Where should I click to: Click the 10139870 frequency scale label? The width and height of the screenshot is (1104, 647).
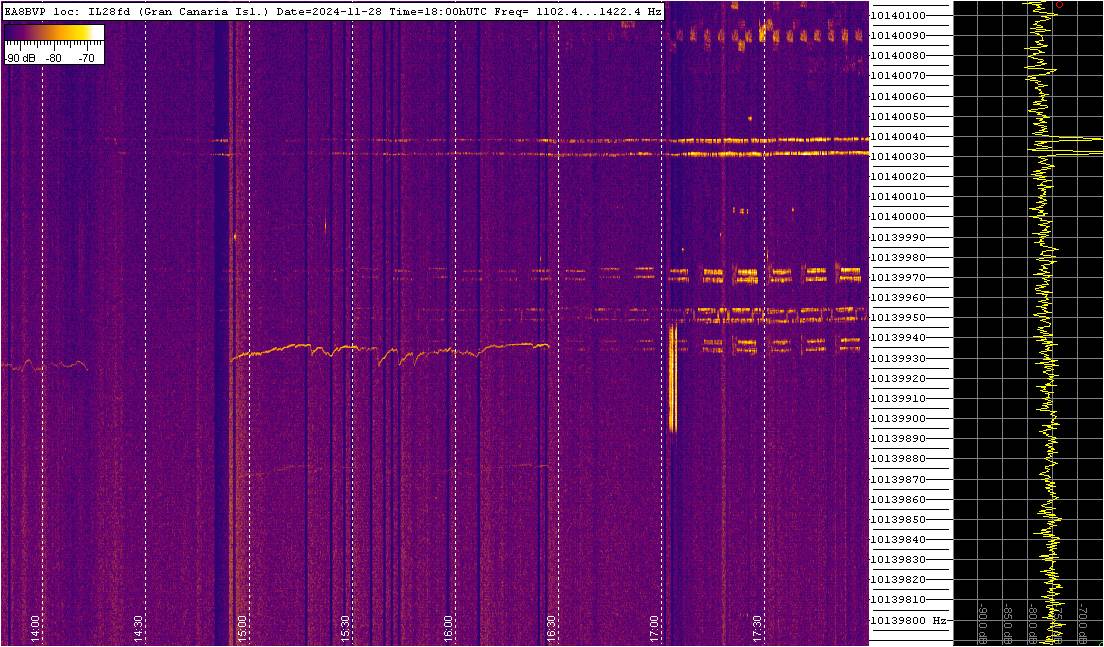(x=898, y=479)
